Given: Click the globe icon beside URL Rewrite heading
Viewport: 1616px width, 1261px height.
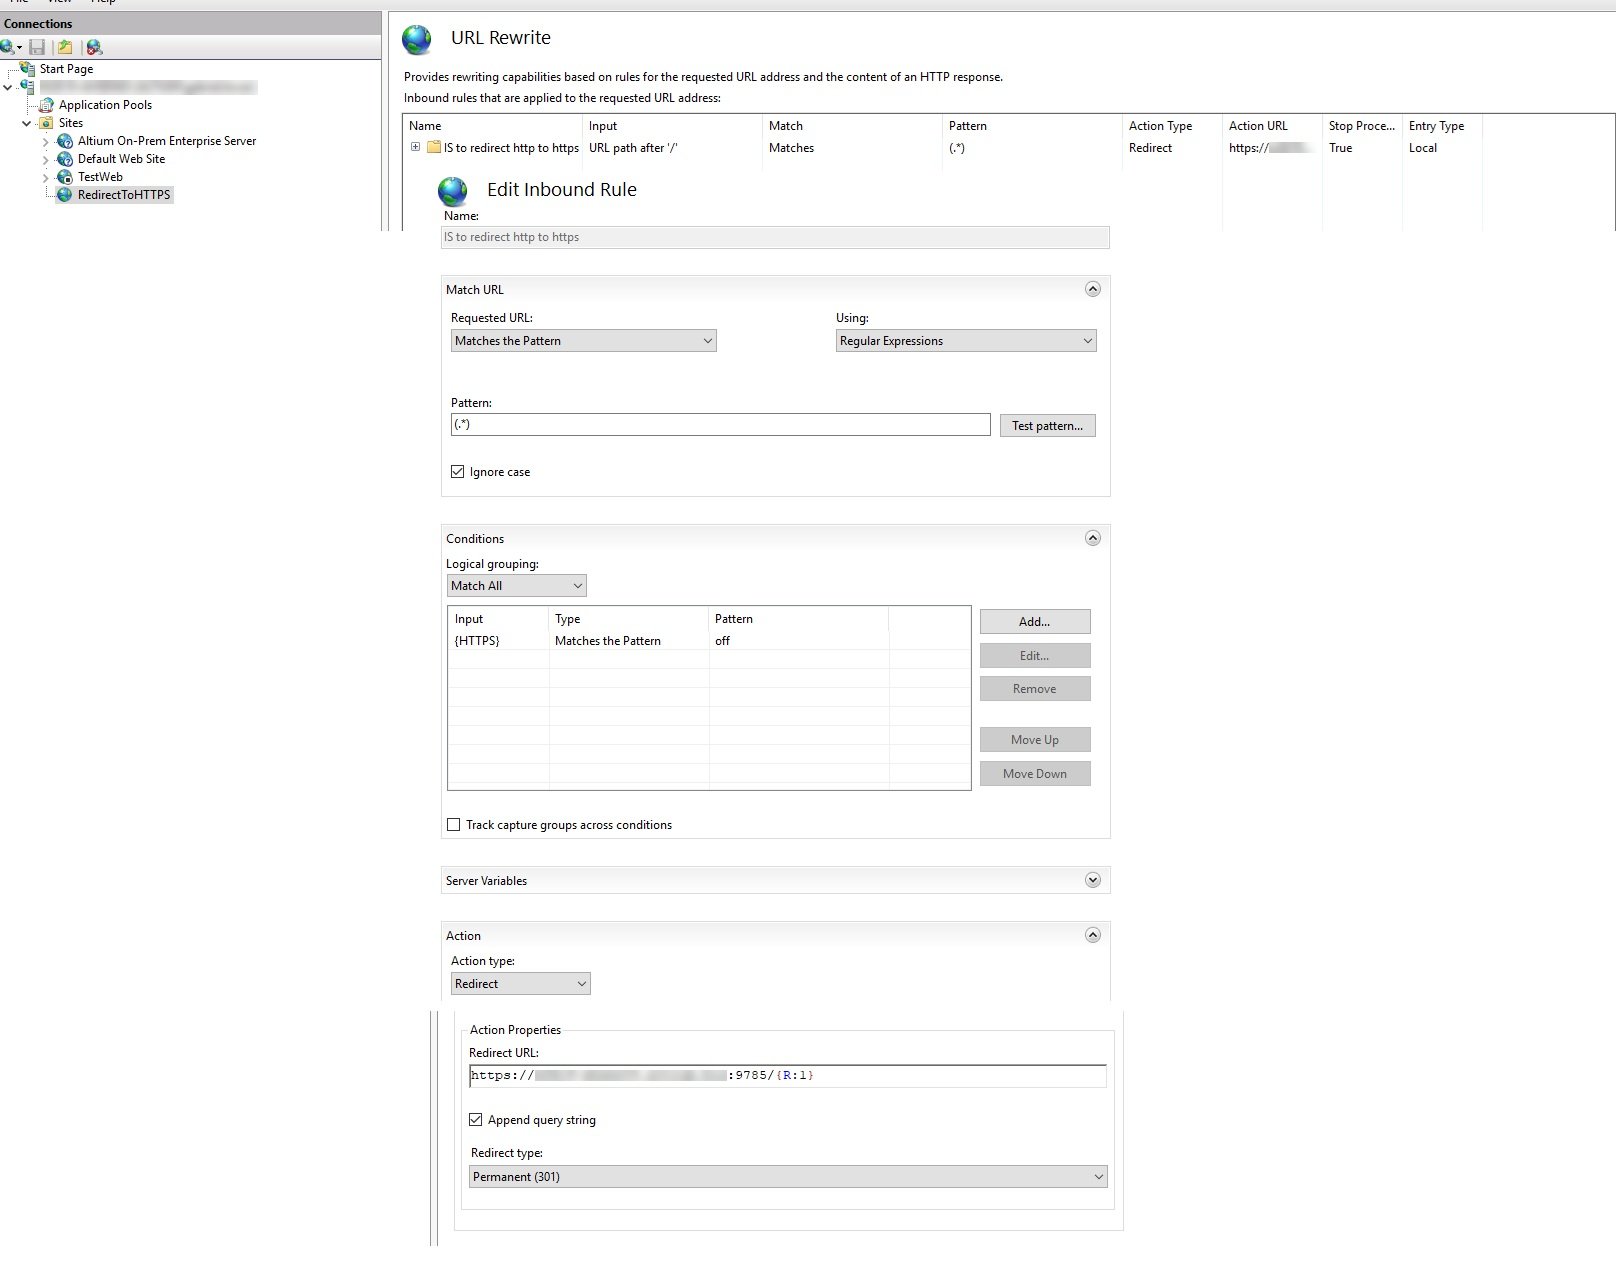Looking at the screenshot, I should (417, 39).
